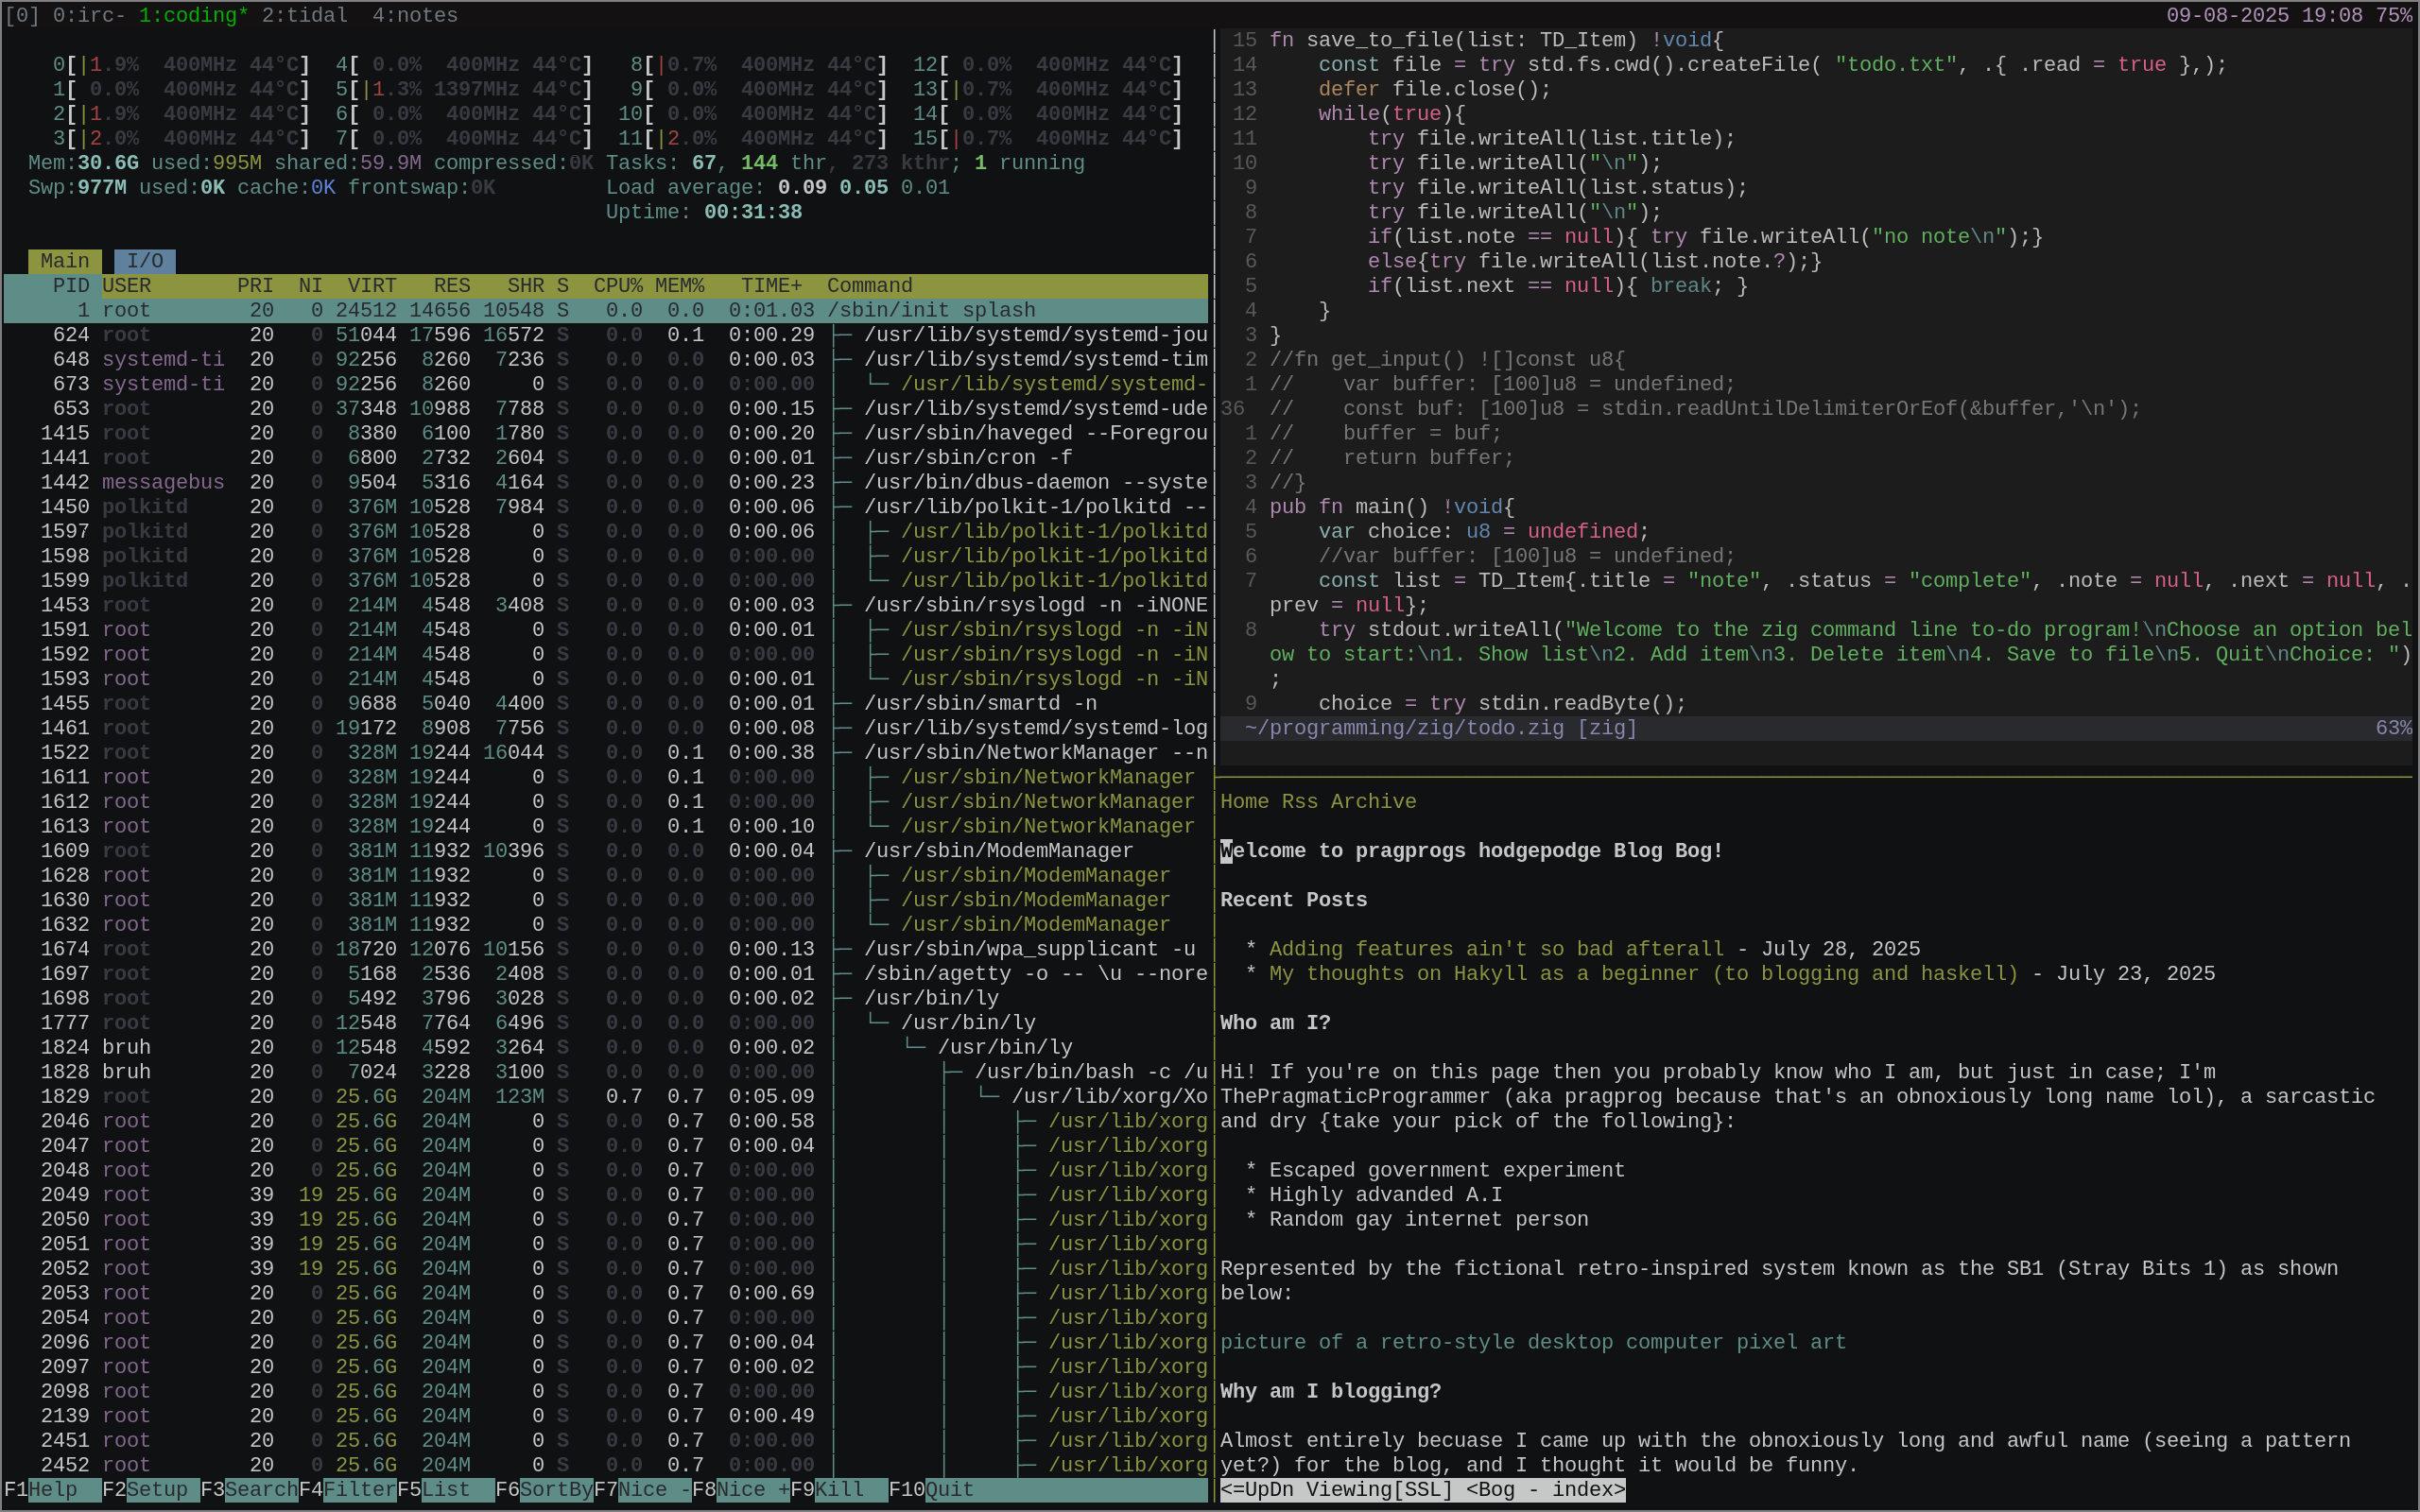Open the SortBy menu in htop
Viewport: 2420px width, 1512px height.
point(545,1489)
